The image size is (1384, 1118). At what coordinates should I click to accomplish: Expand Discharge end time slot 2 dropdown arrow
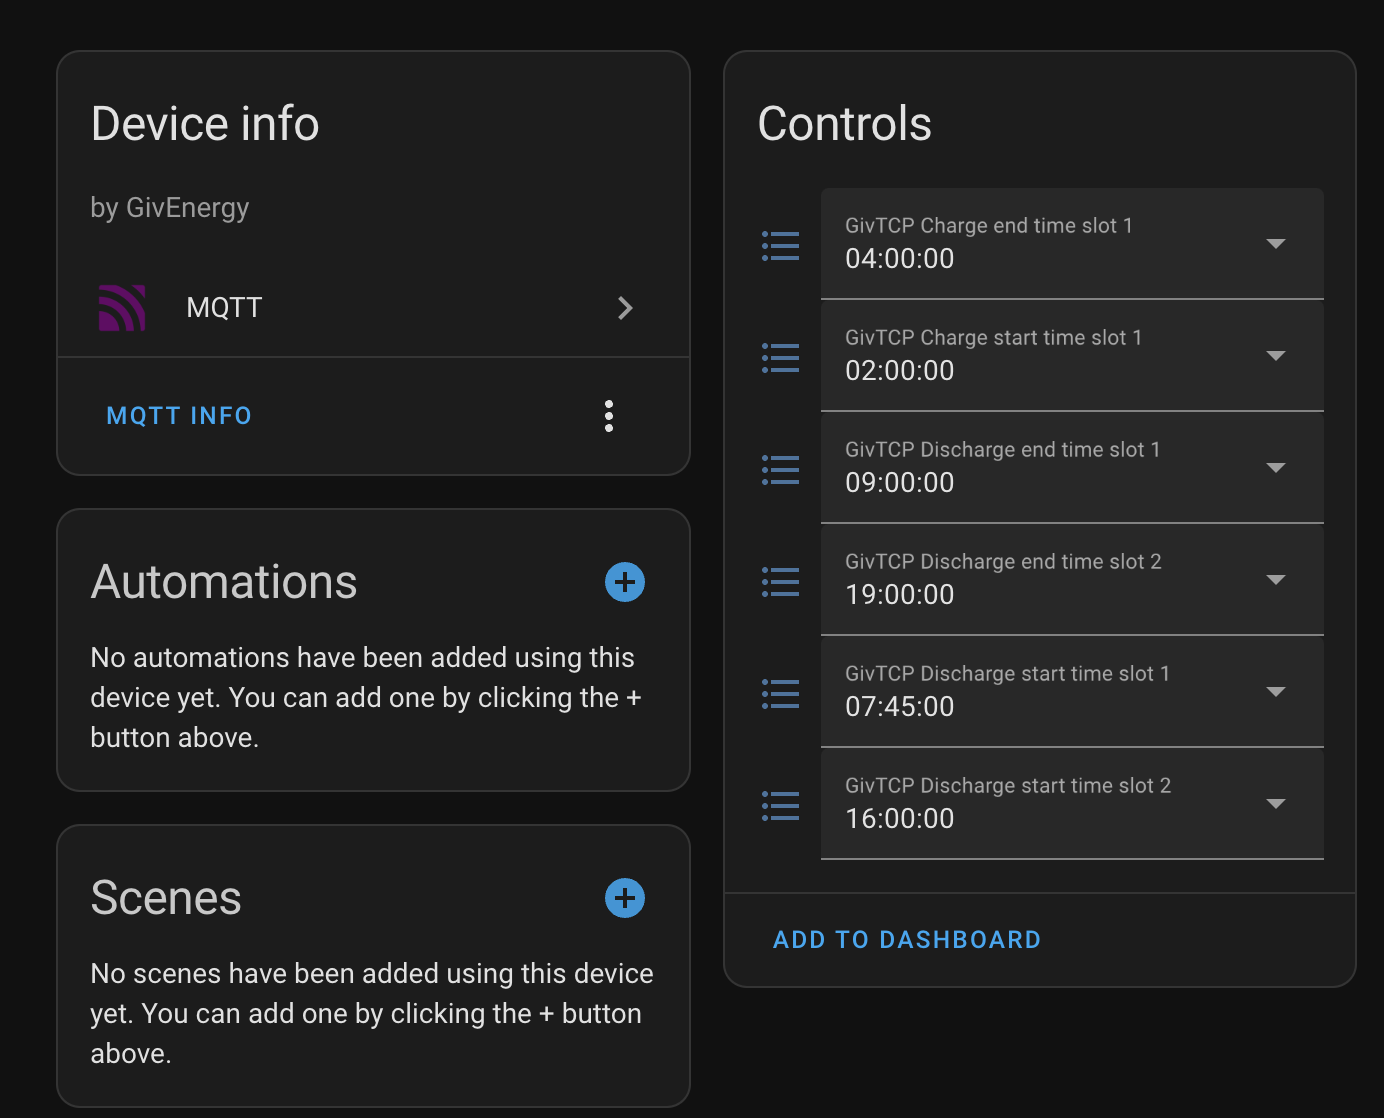coord(1276,580)
